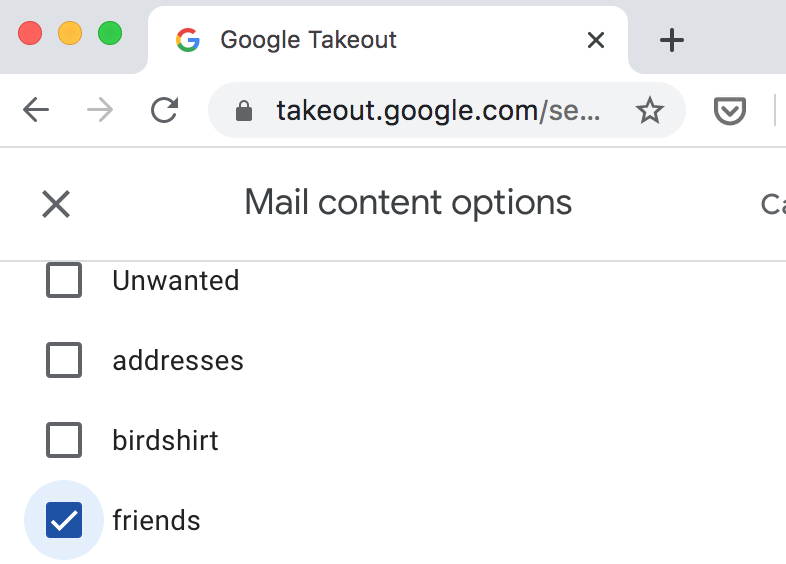Close the Mail content options dialog

56,204
